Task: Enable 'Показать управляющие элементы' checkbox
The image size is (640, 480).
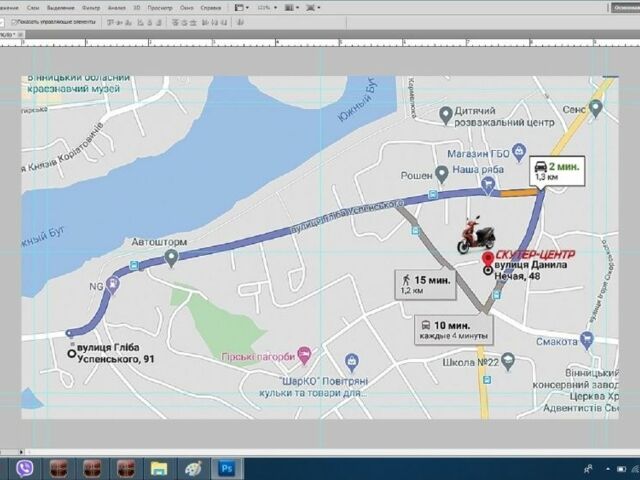Action: (13, 21)
